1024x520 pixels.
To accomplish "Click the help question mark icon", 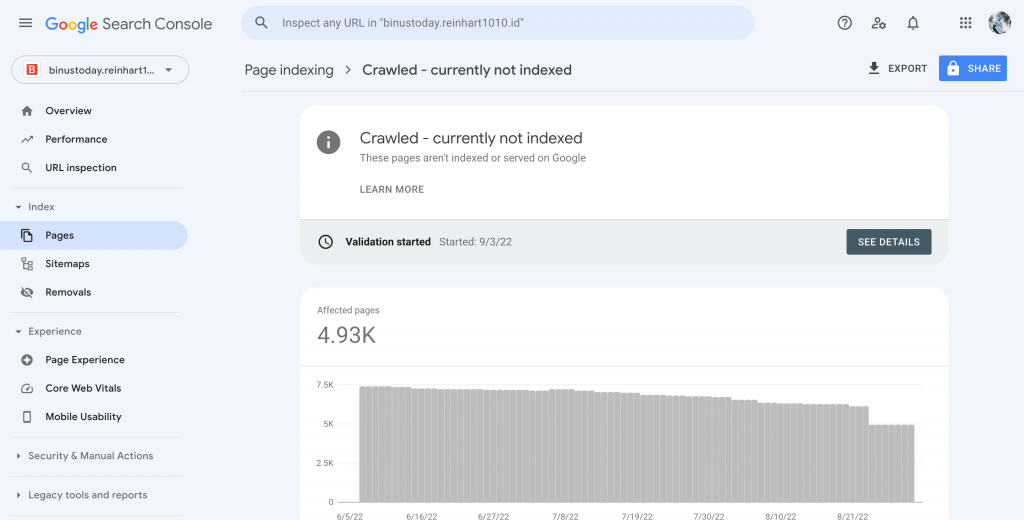I will click(x=844, y=23).
